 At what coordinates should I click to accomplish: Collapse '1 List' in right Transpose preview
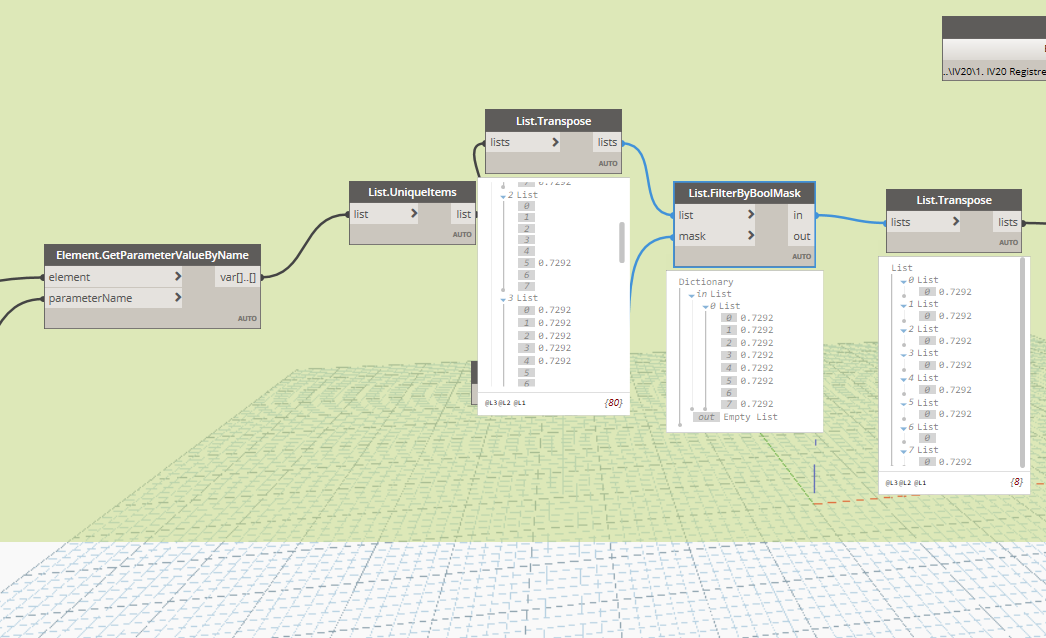tap(903, 306)
